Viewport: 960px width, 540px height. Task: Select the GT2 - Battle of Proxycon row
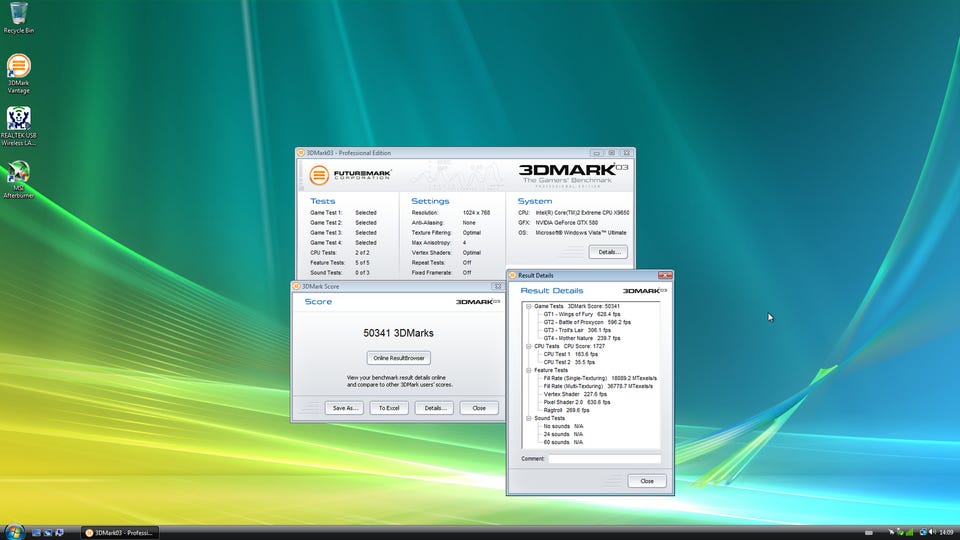[587, 322]
